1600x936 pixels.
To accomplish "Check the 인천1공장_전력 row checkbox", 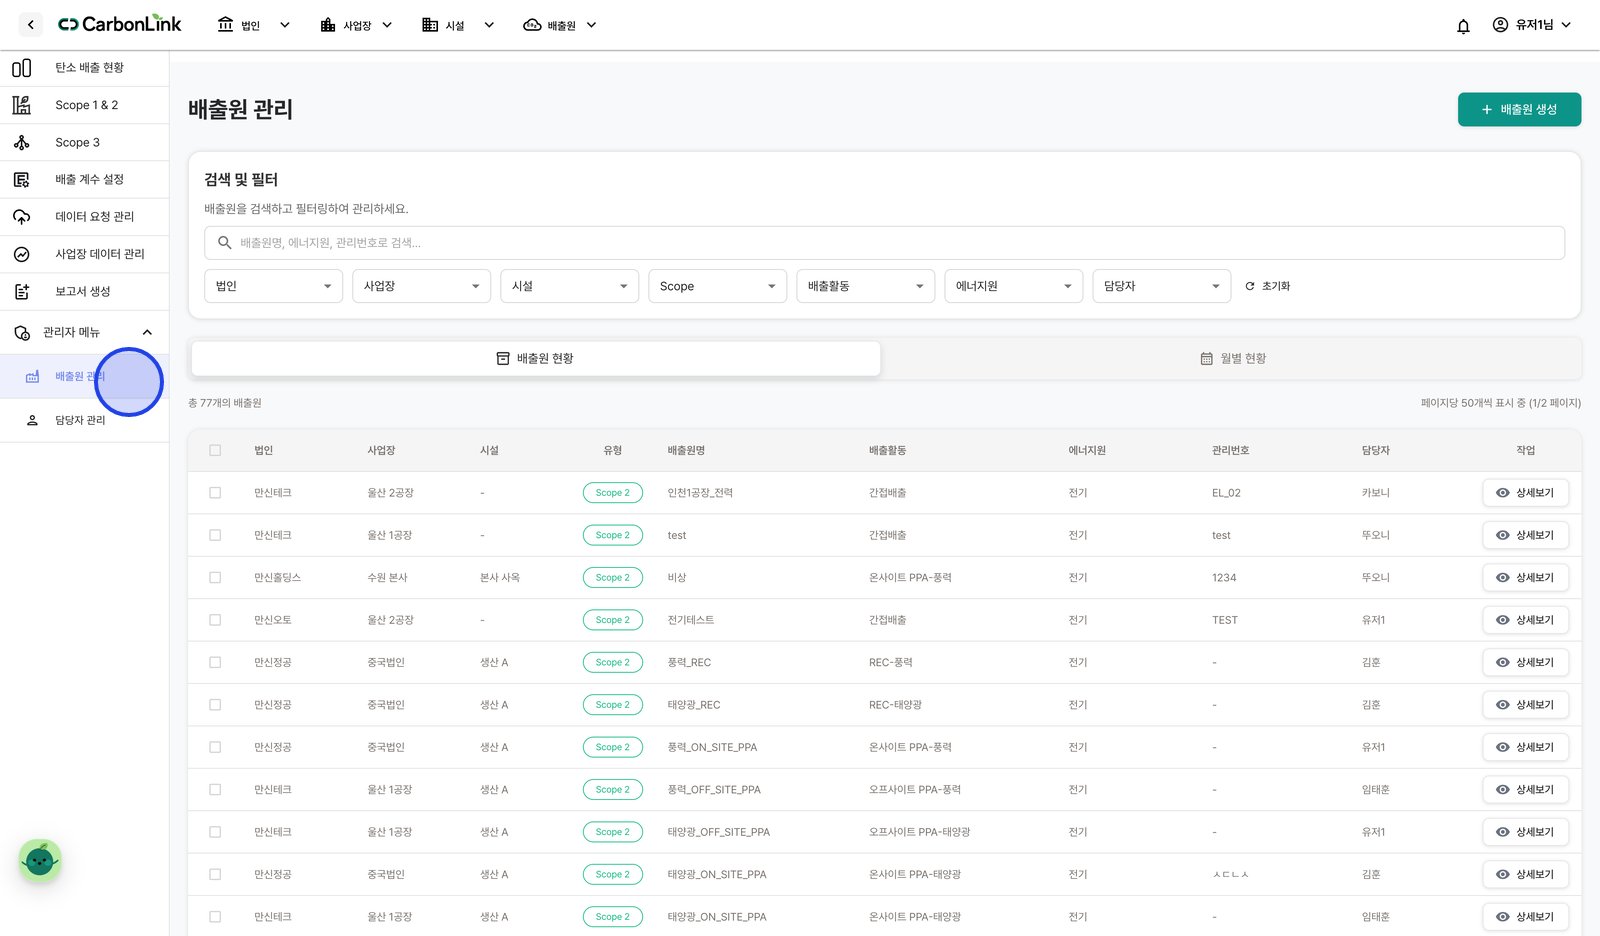I will 215,493.
